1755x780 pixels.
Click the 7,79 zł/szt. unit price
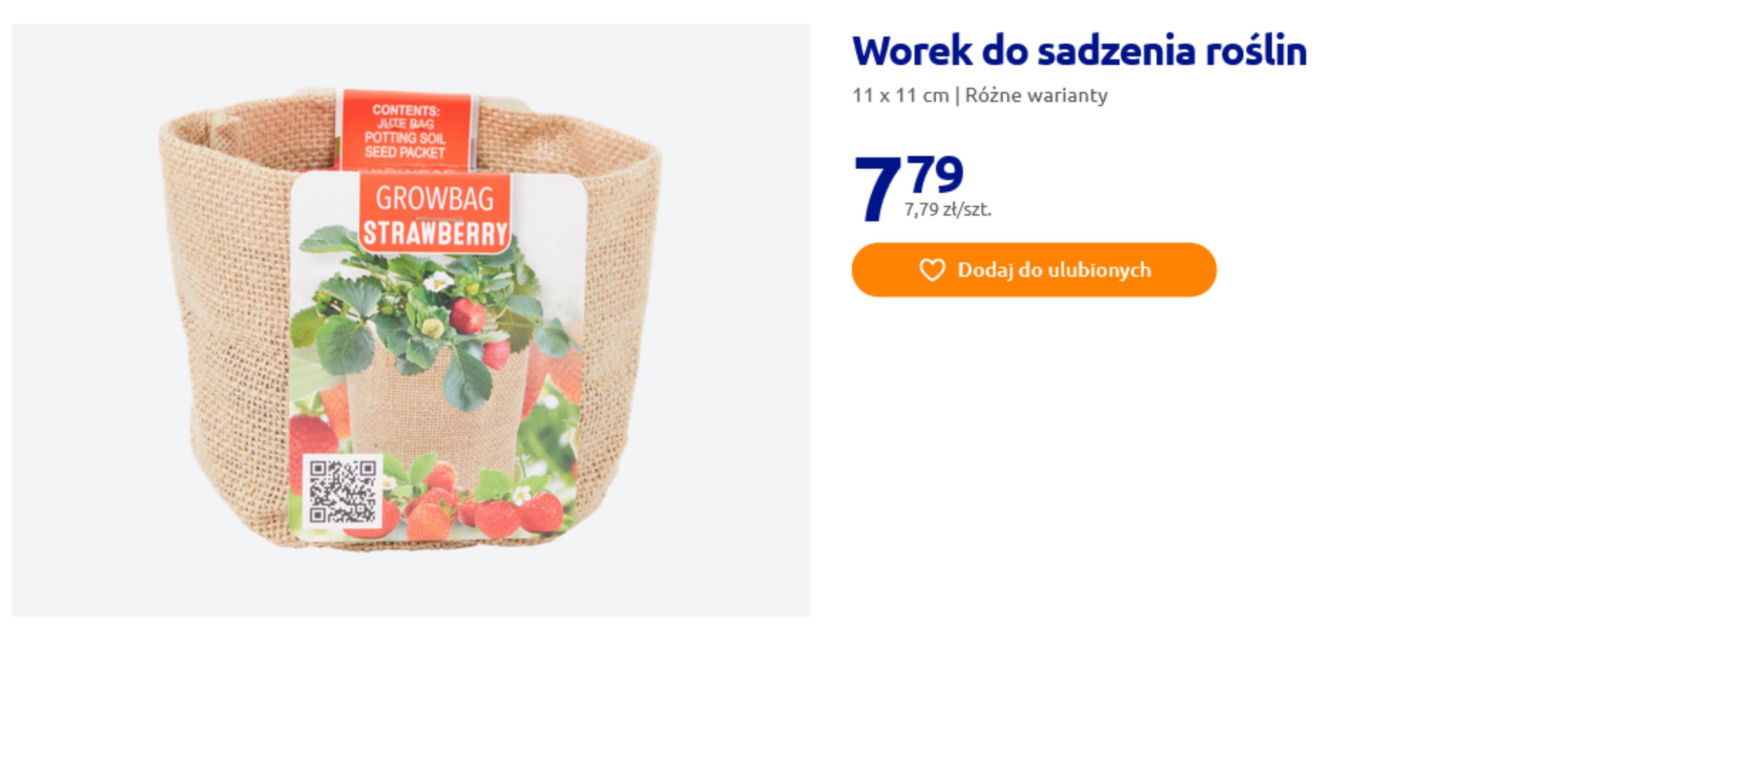coord(947,210)
